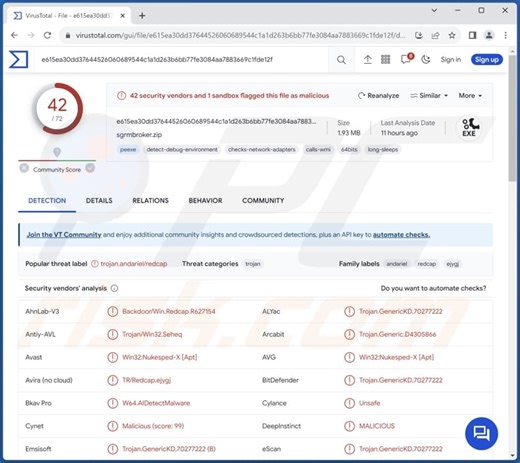Click the 64bits tag
This screenshot has height=463, width=520.
(349, 150)
